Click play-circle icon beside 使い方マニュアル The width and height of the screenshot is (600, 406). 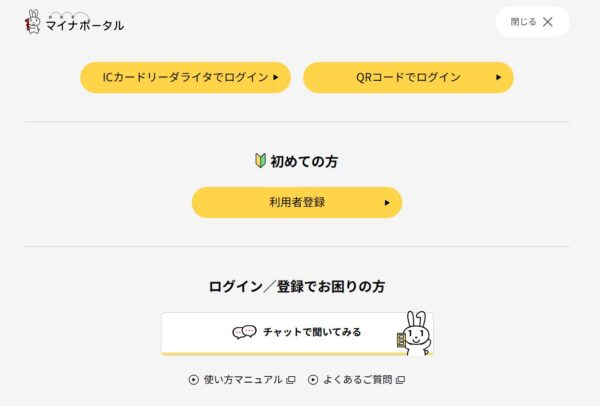[194, 380]
